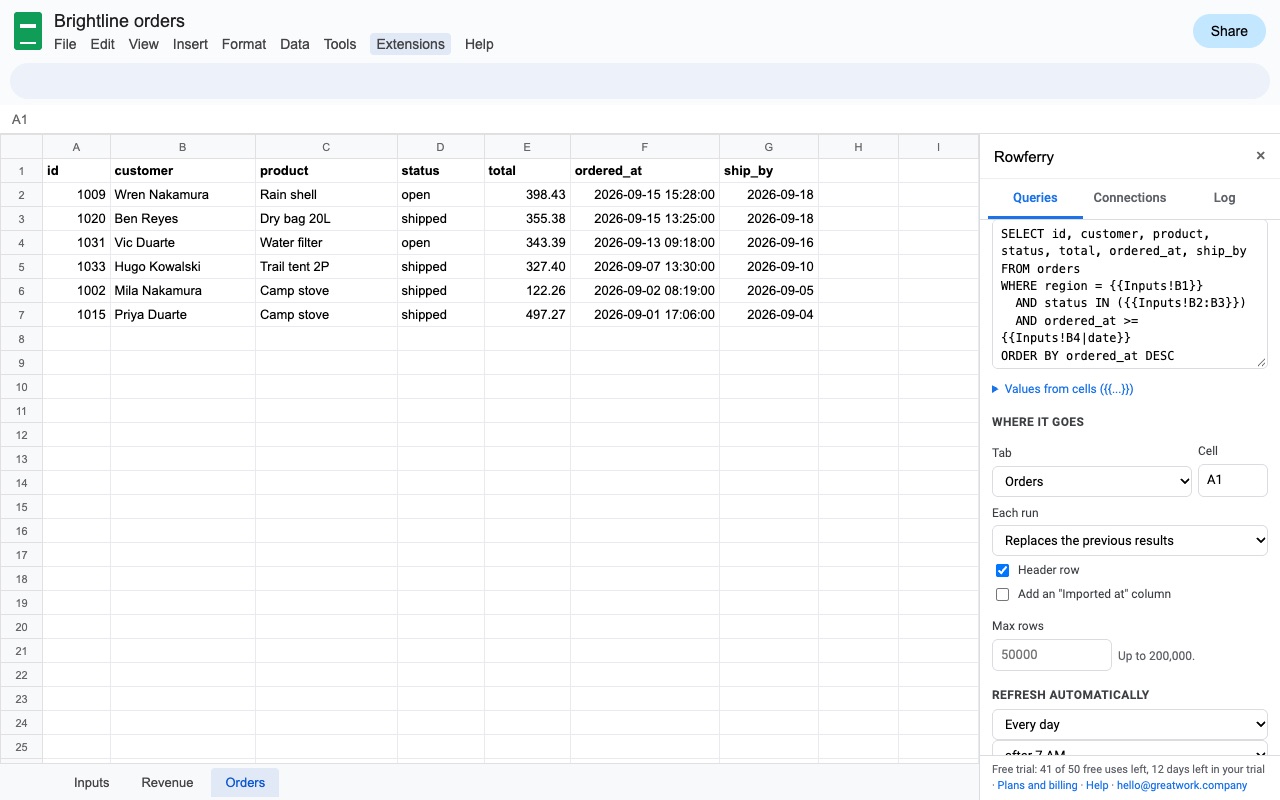
Task: Switch to the Log tab in Rowferry
Action: (x=1225, y=198)
